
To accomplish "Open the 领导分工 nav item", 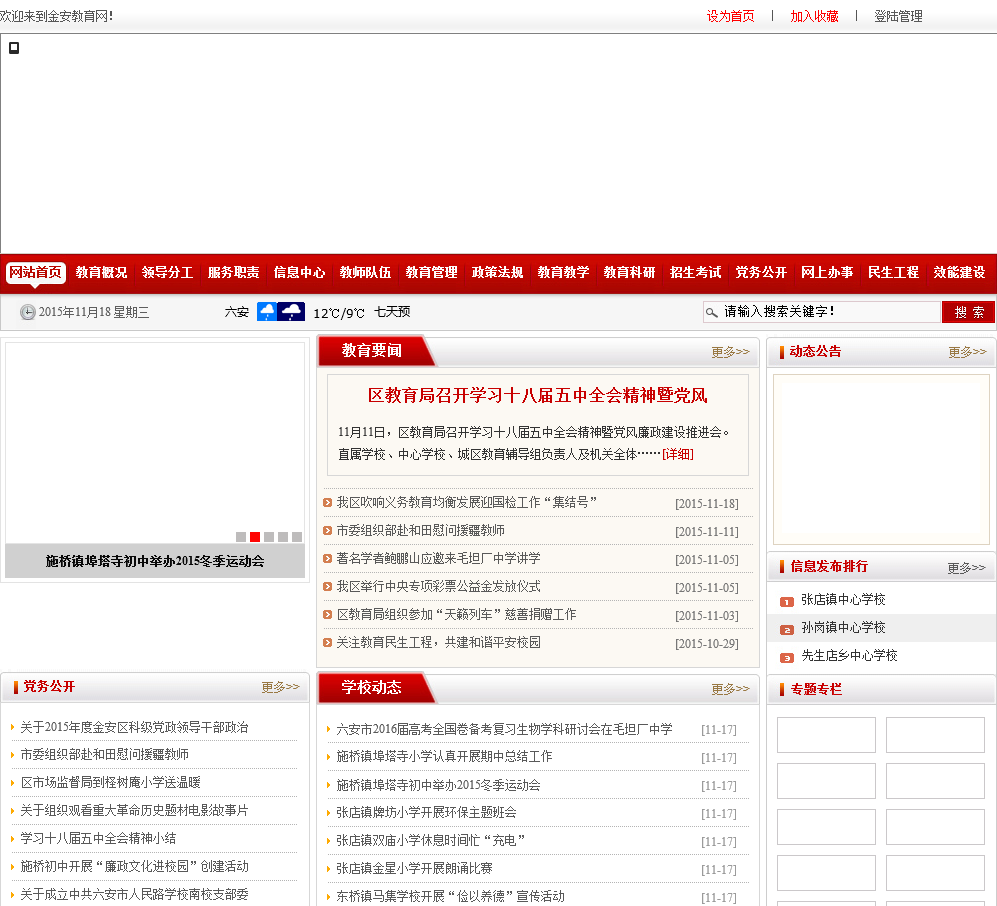I will coord(168,273).
